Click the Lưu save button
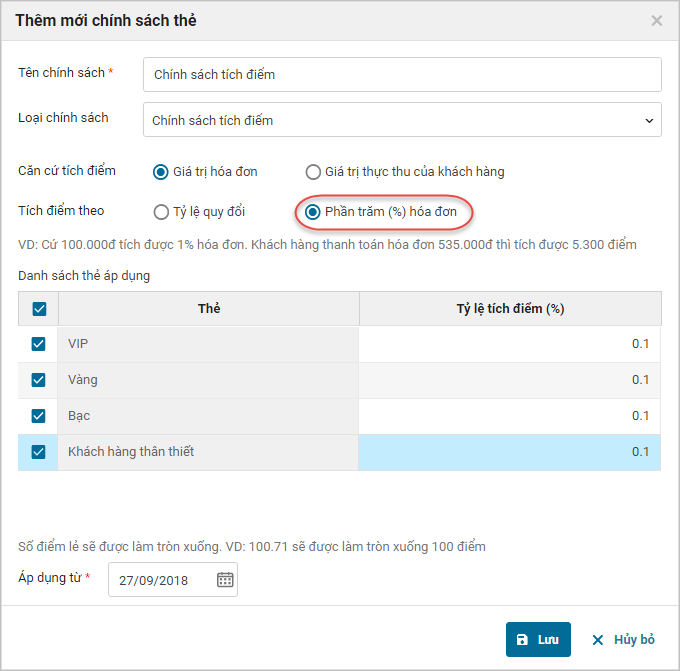This screenshot has height=671, width=680. pos(538,639)
